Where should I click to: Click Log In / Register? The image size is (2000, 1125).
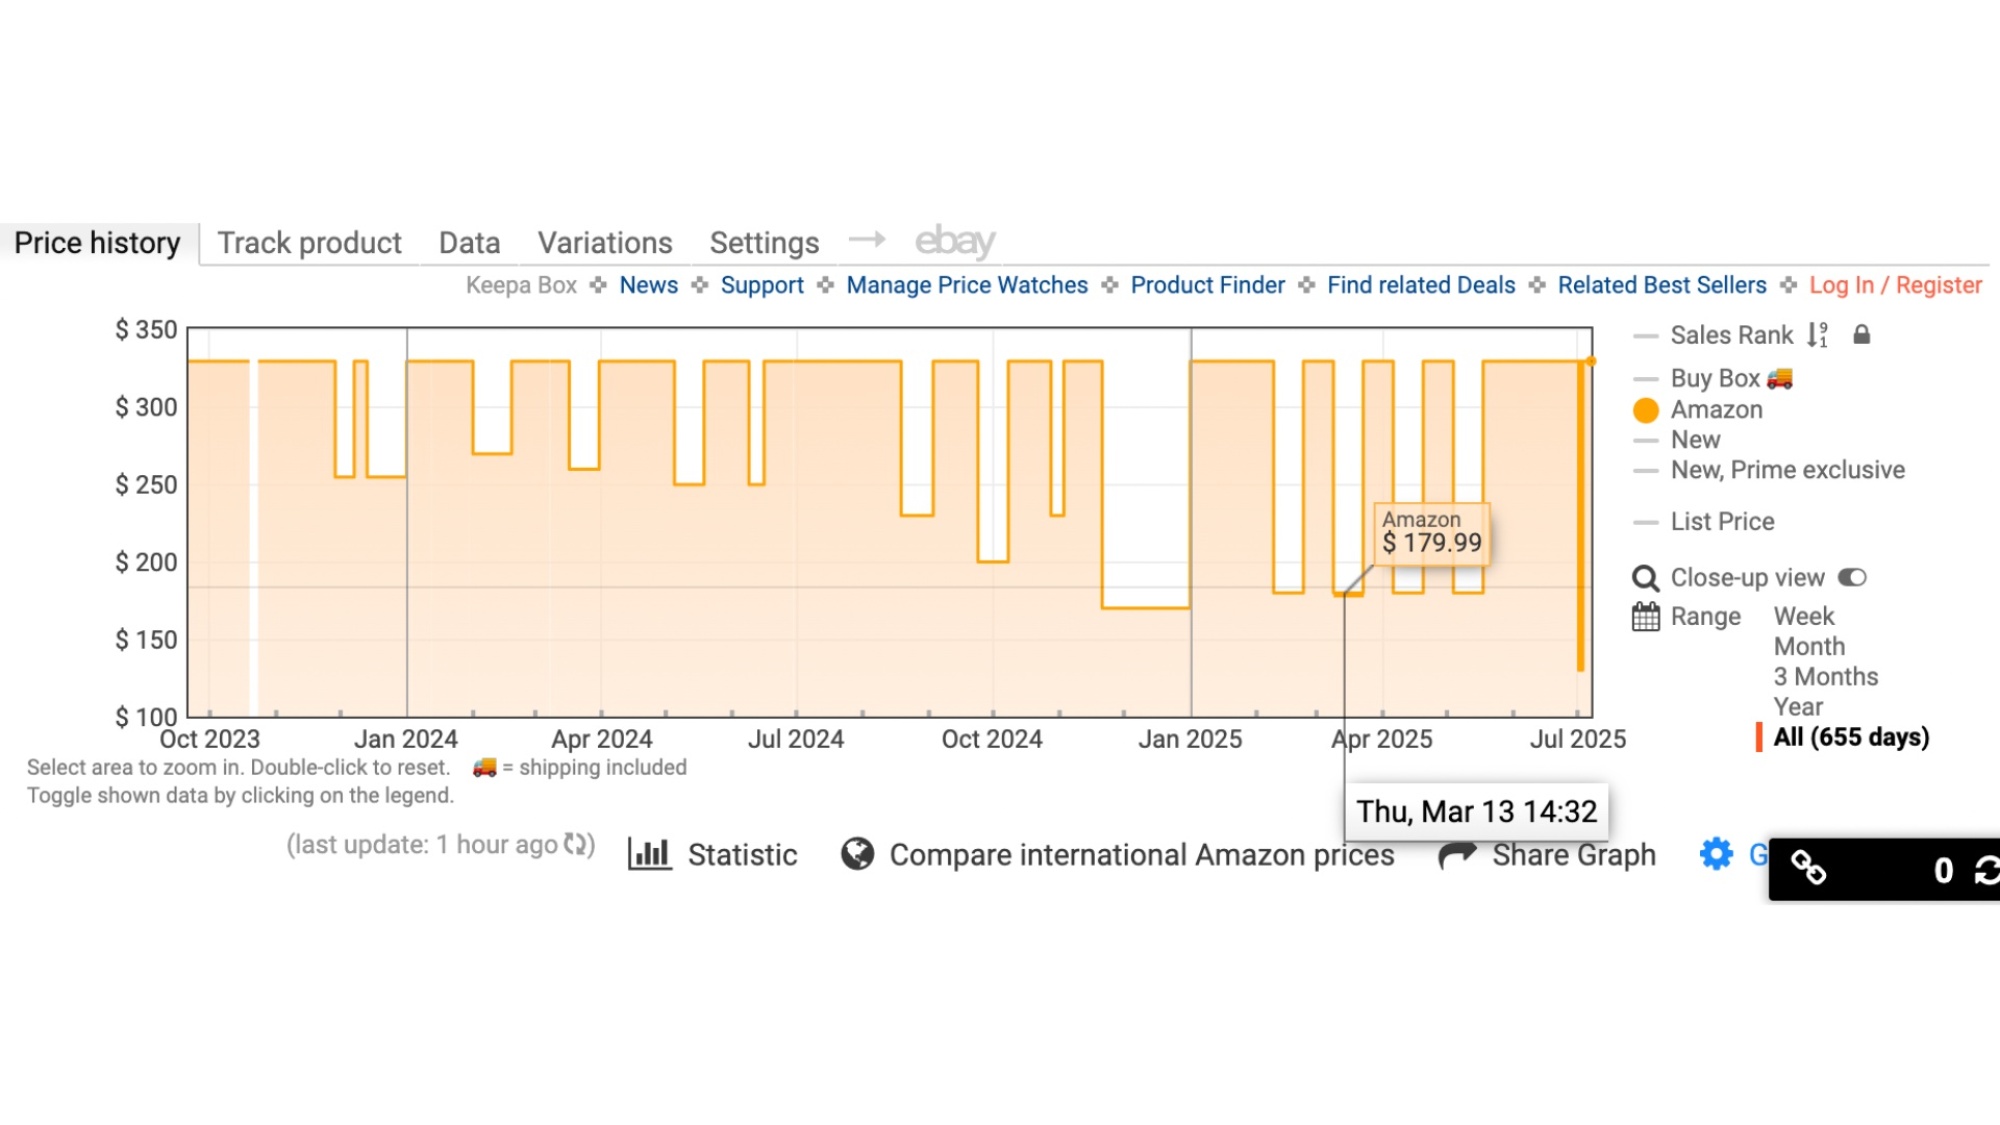pyautogui.click(x=1895, y=285)
